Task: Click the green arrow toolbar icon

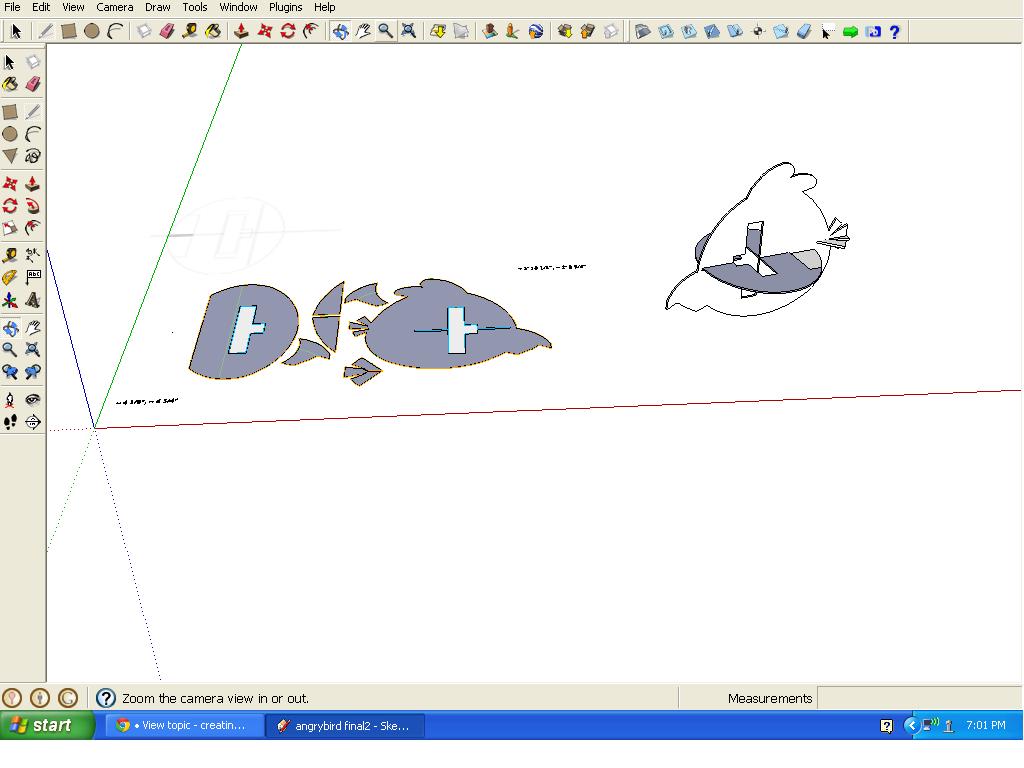Action: (x=850, y=32)
